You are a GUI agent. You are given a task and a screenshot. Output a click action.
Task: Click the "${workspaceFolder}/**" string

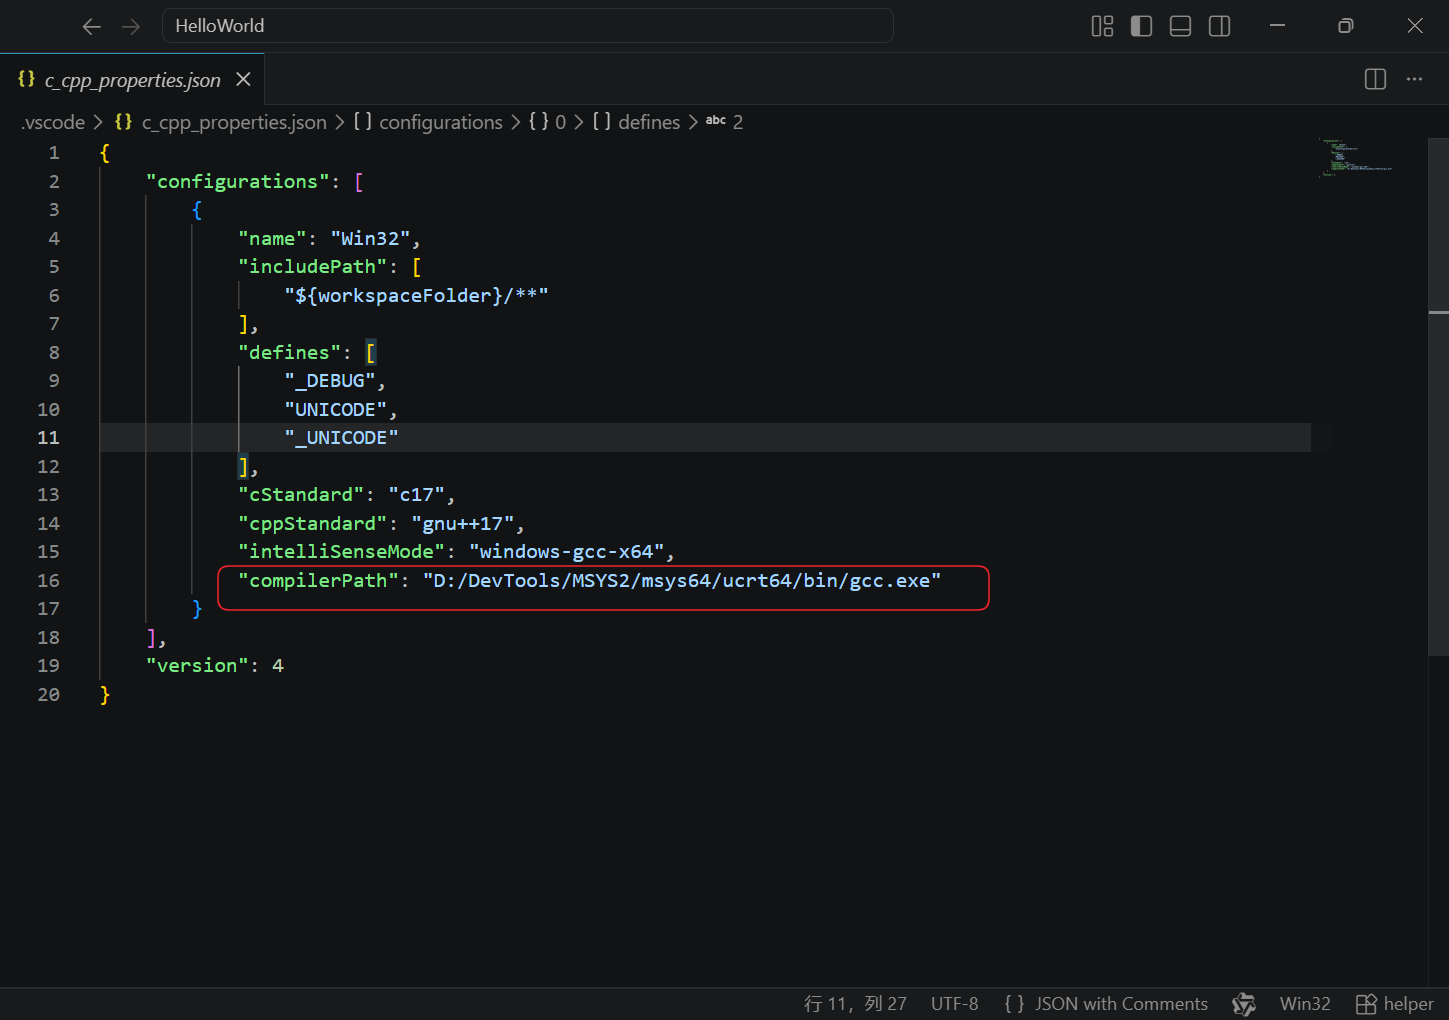(x=416, y=296)
